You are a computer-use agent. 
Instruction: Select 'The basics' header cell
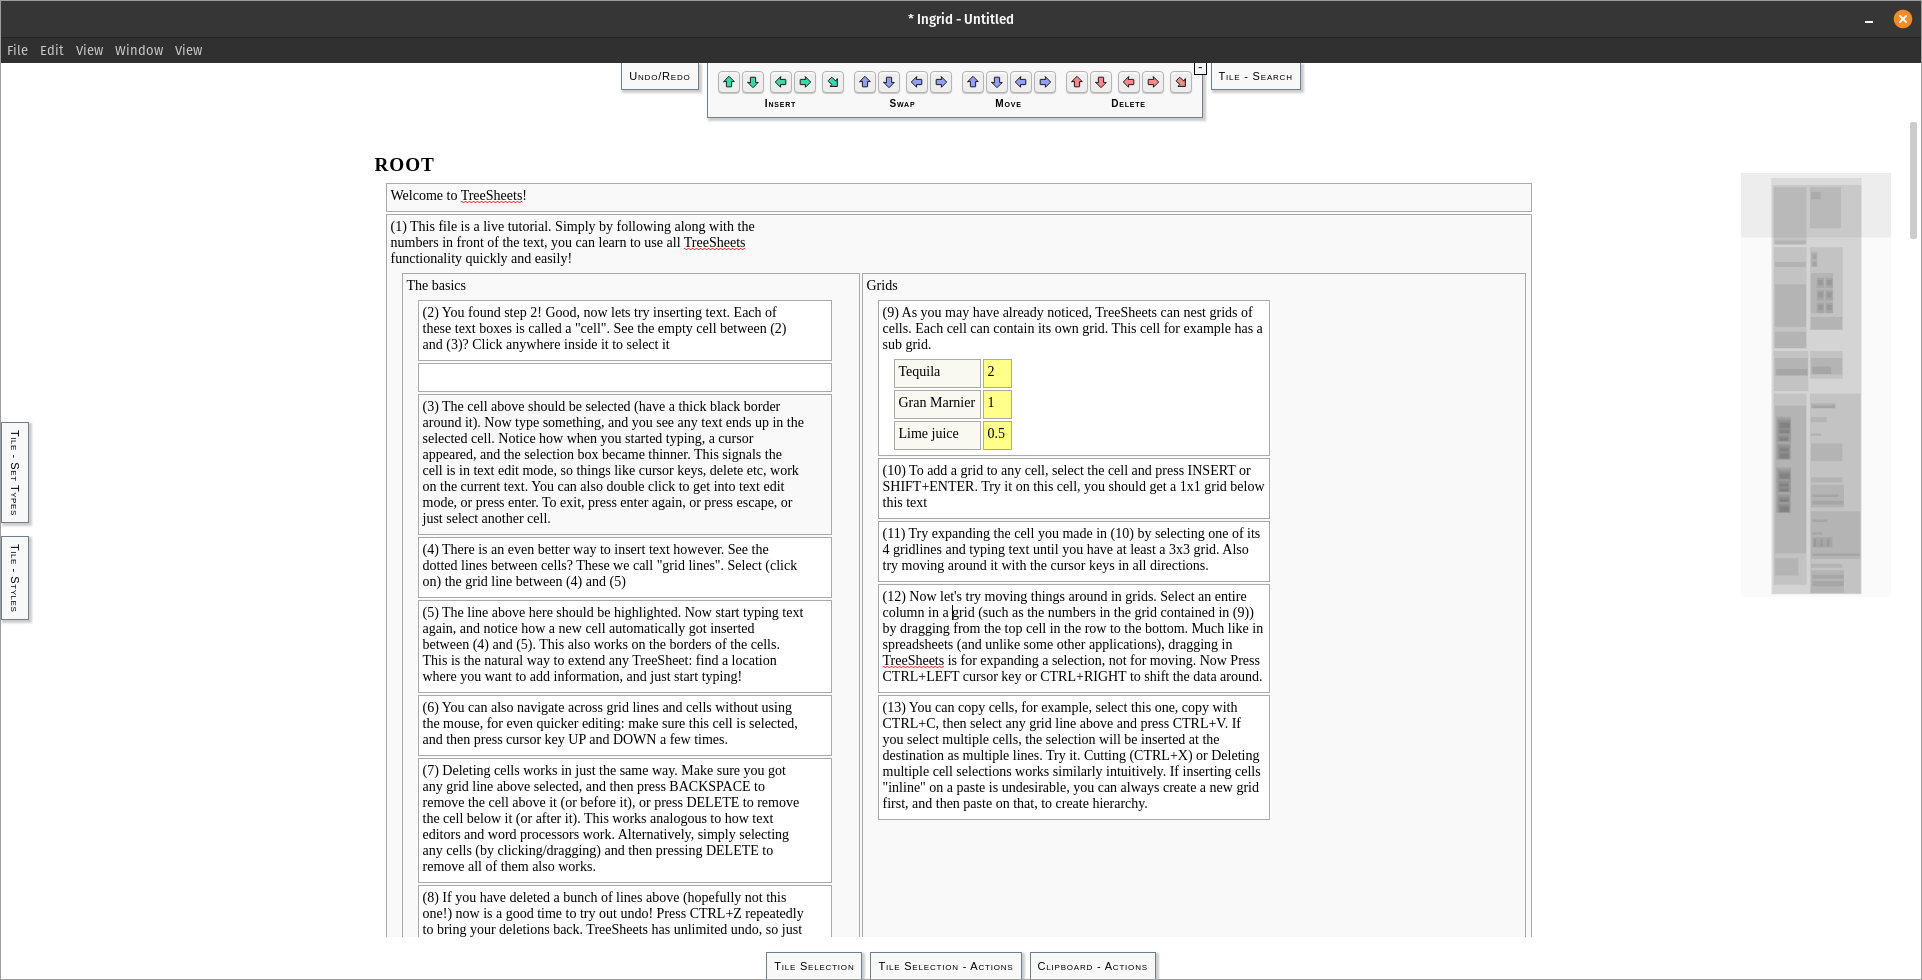click(x=436, y=286)
